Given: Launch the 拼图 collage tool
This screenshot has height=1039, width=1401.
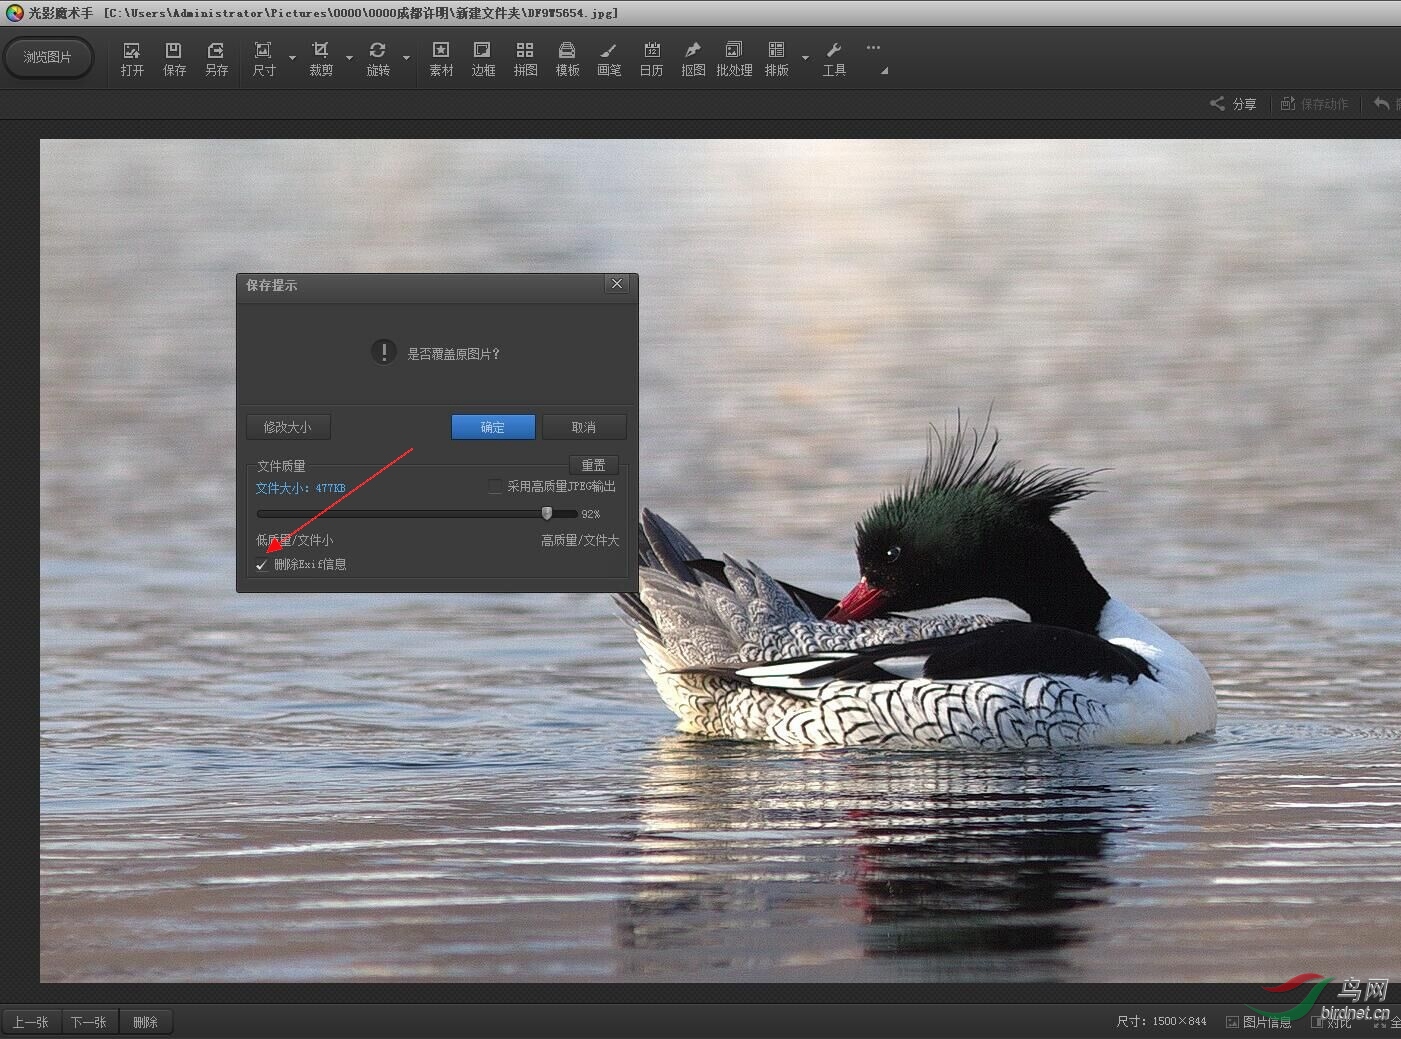Looking at the screenshot, I should coord(525,58).
